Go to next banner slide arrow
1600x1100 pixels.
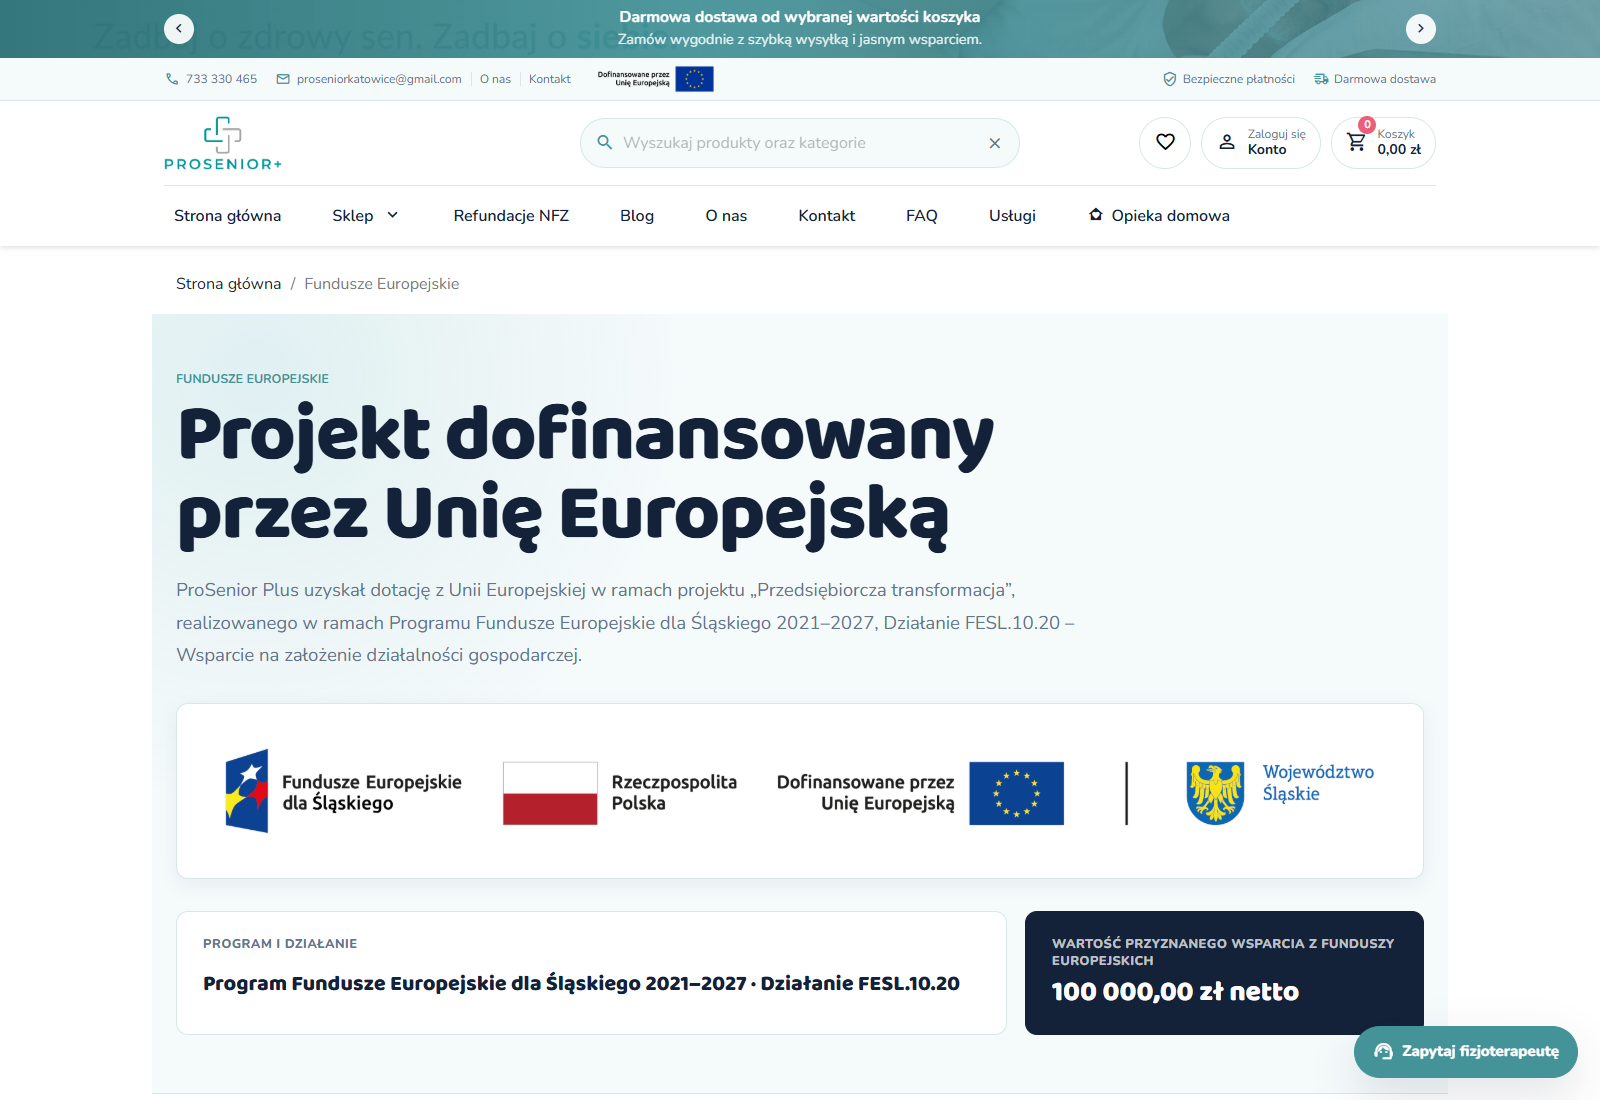coord(1421,29)
